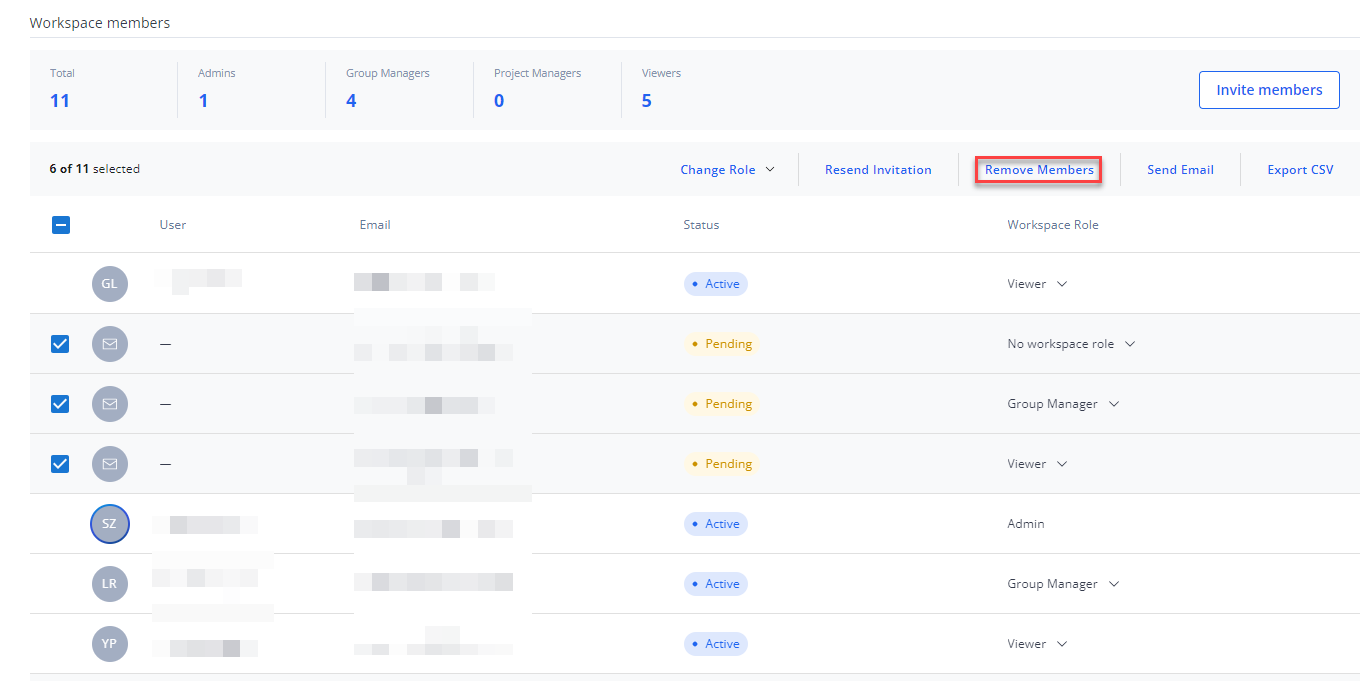Screen dimensions: 1364x681
Task: Click Remove Members action
Action: tap(1039, 170)
